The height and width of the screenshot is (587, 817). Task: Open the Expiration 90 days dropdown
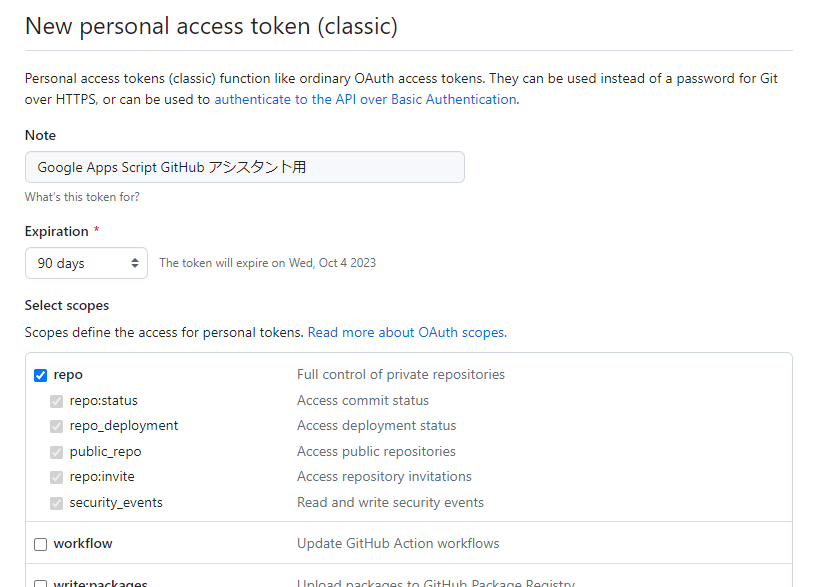[87, 263]
